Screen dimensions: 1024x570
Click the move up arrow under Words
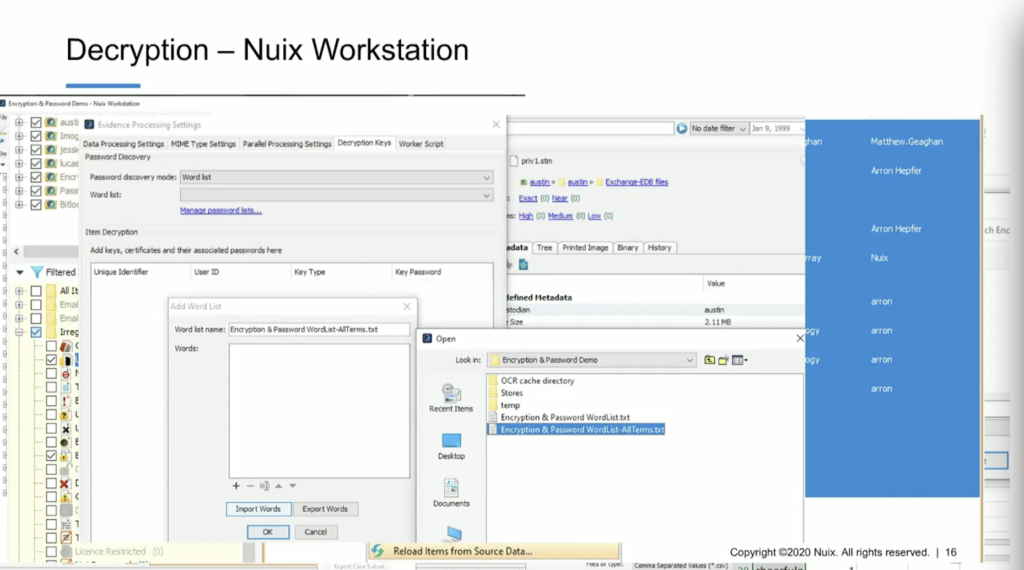[x=278, y=486]
